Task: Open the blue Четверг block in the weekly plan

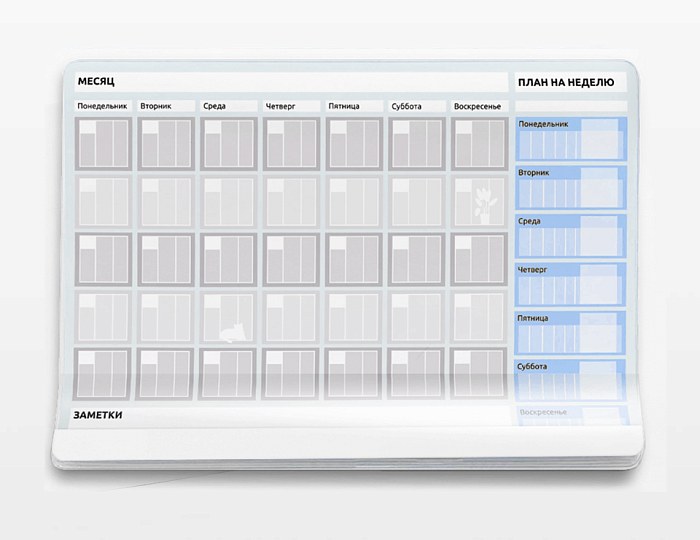Action: point(571,284)
